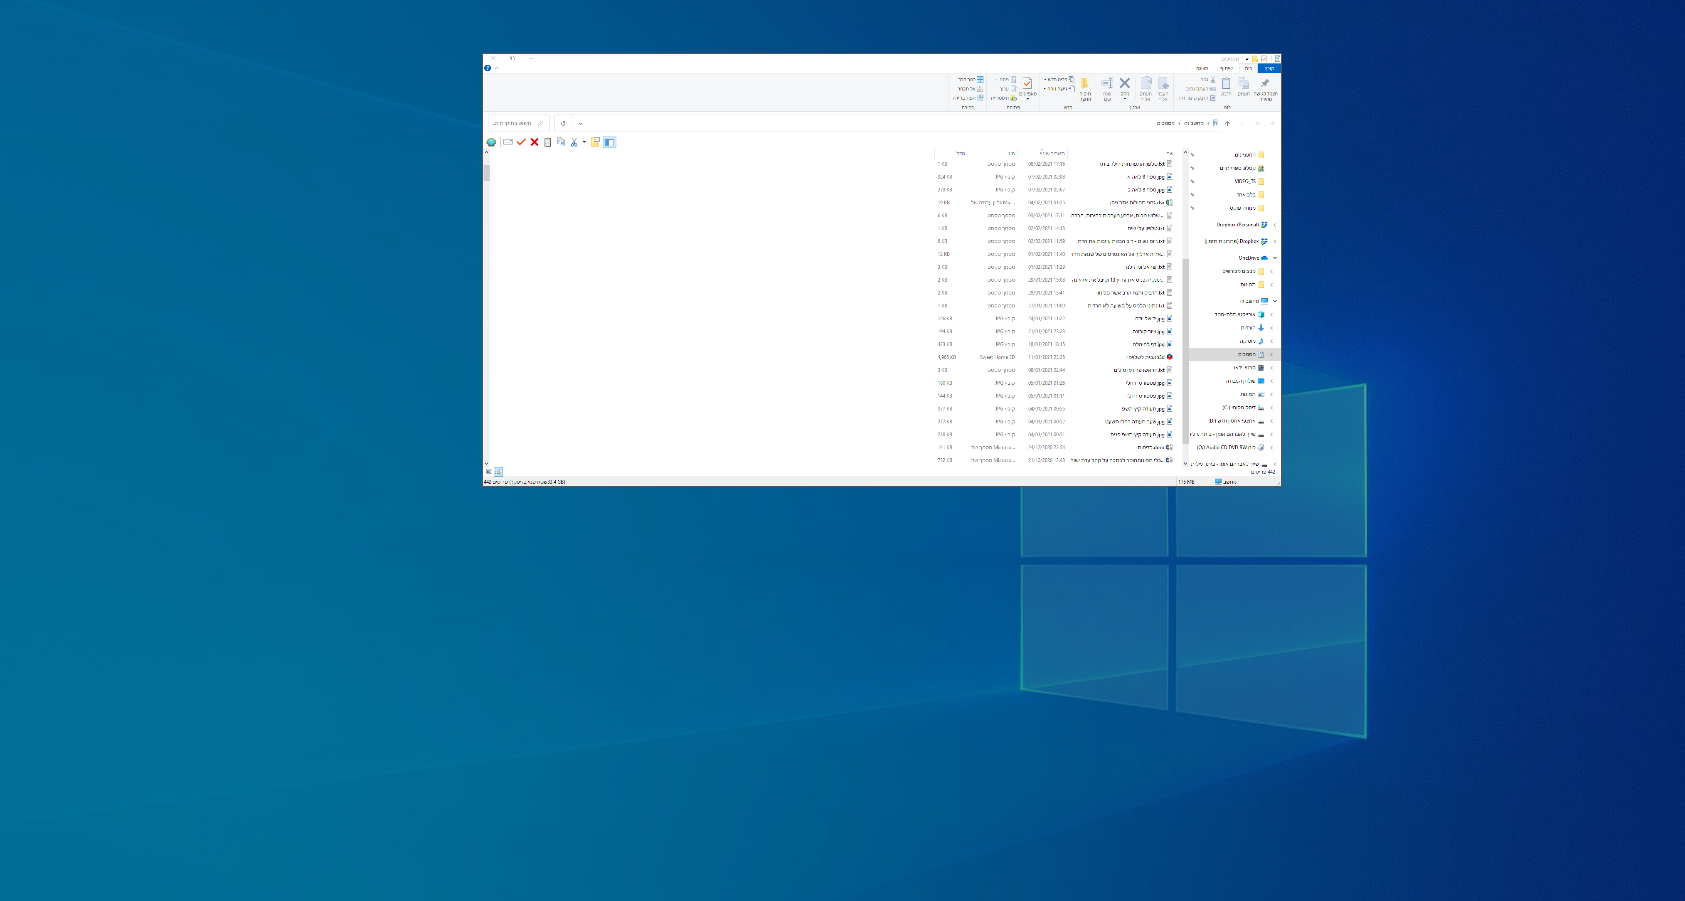The image size is (1685, 901).
Task: Click the Rename icon in the ribbon
Action: point(1107,84)
